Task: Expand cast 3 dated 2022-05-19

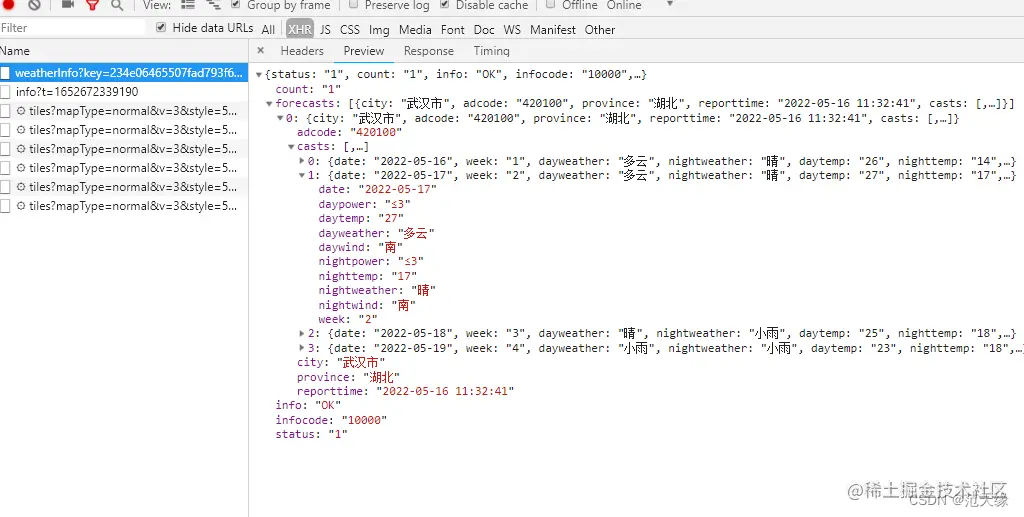Action: pyautogui.click(x=302, y=347)
